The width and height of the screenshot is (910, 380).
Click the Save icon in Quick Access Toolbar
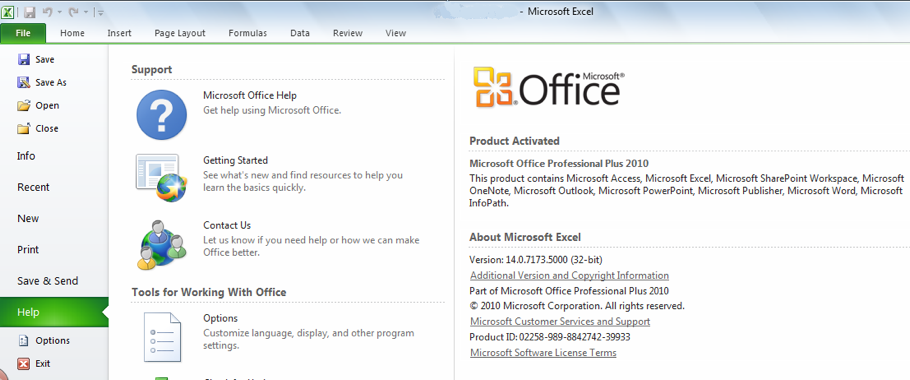click(x=29, y=12)
